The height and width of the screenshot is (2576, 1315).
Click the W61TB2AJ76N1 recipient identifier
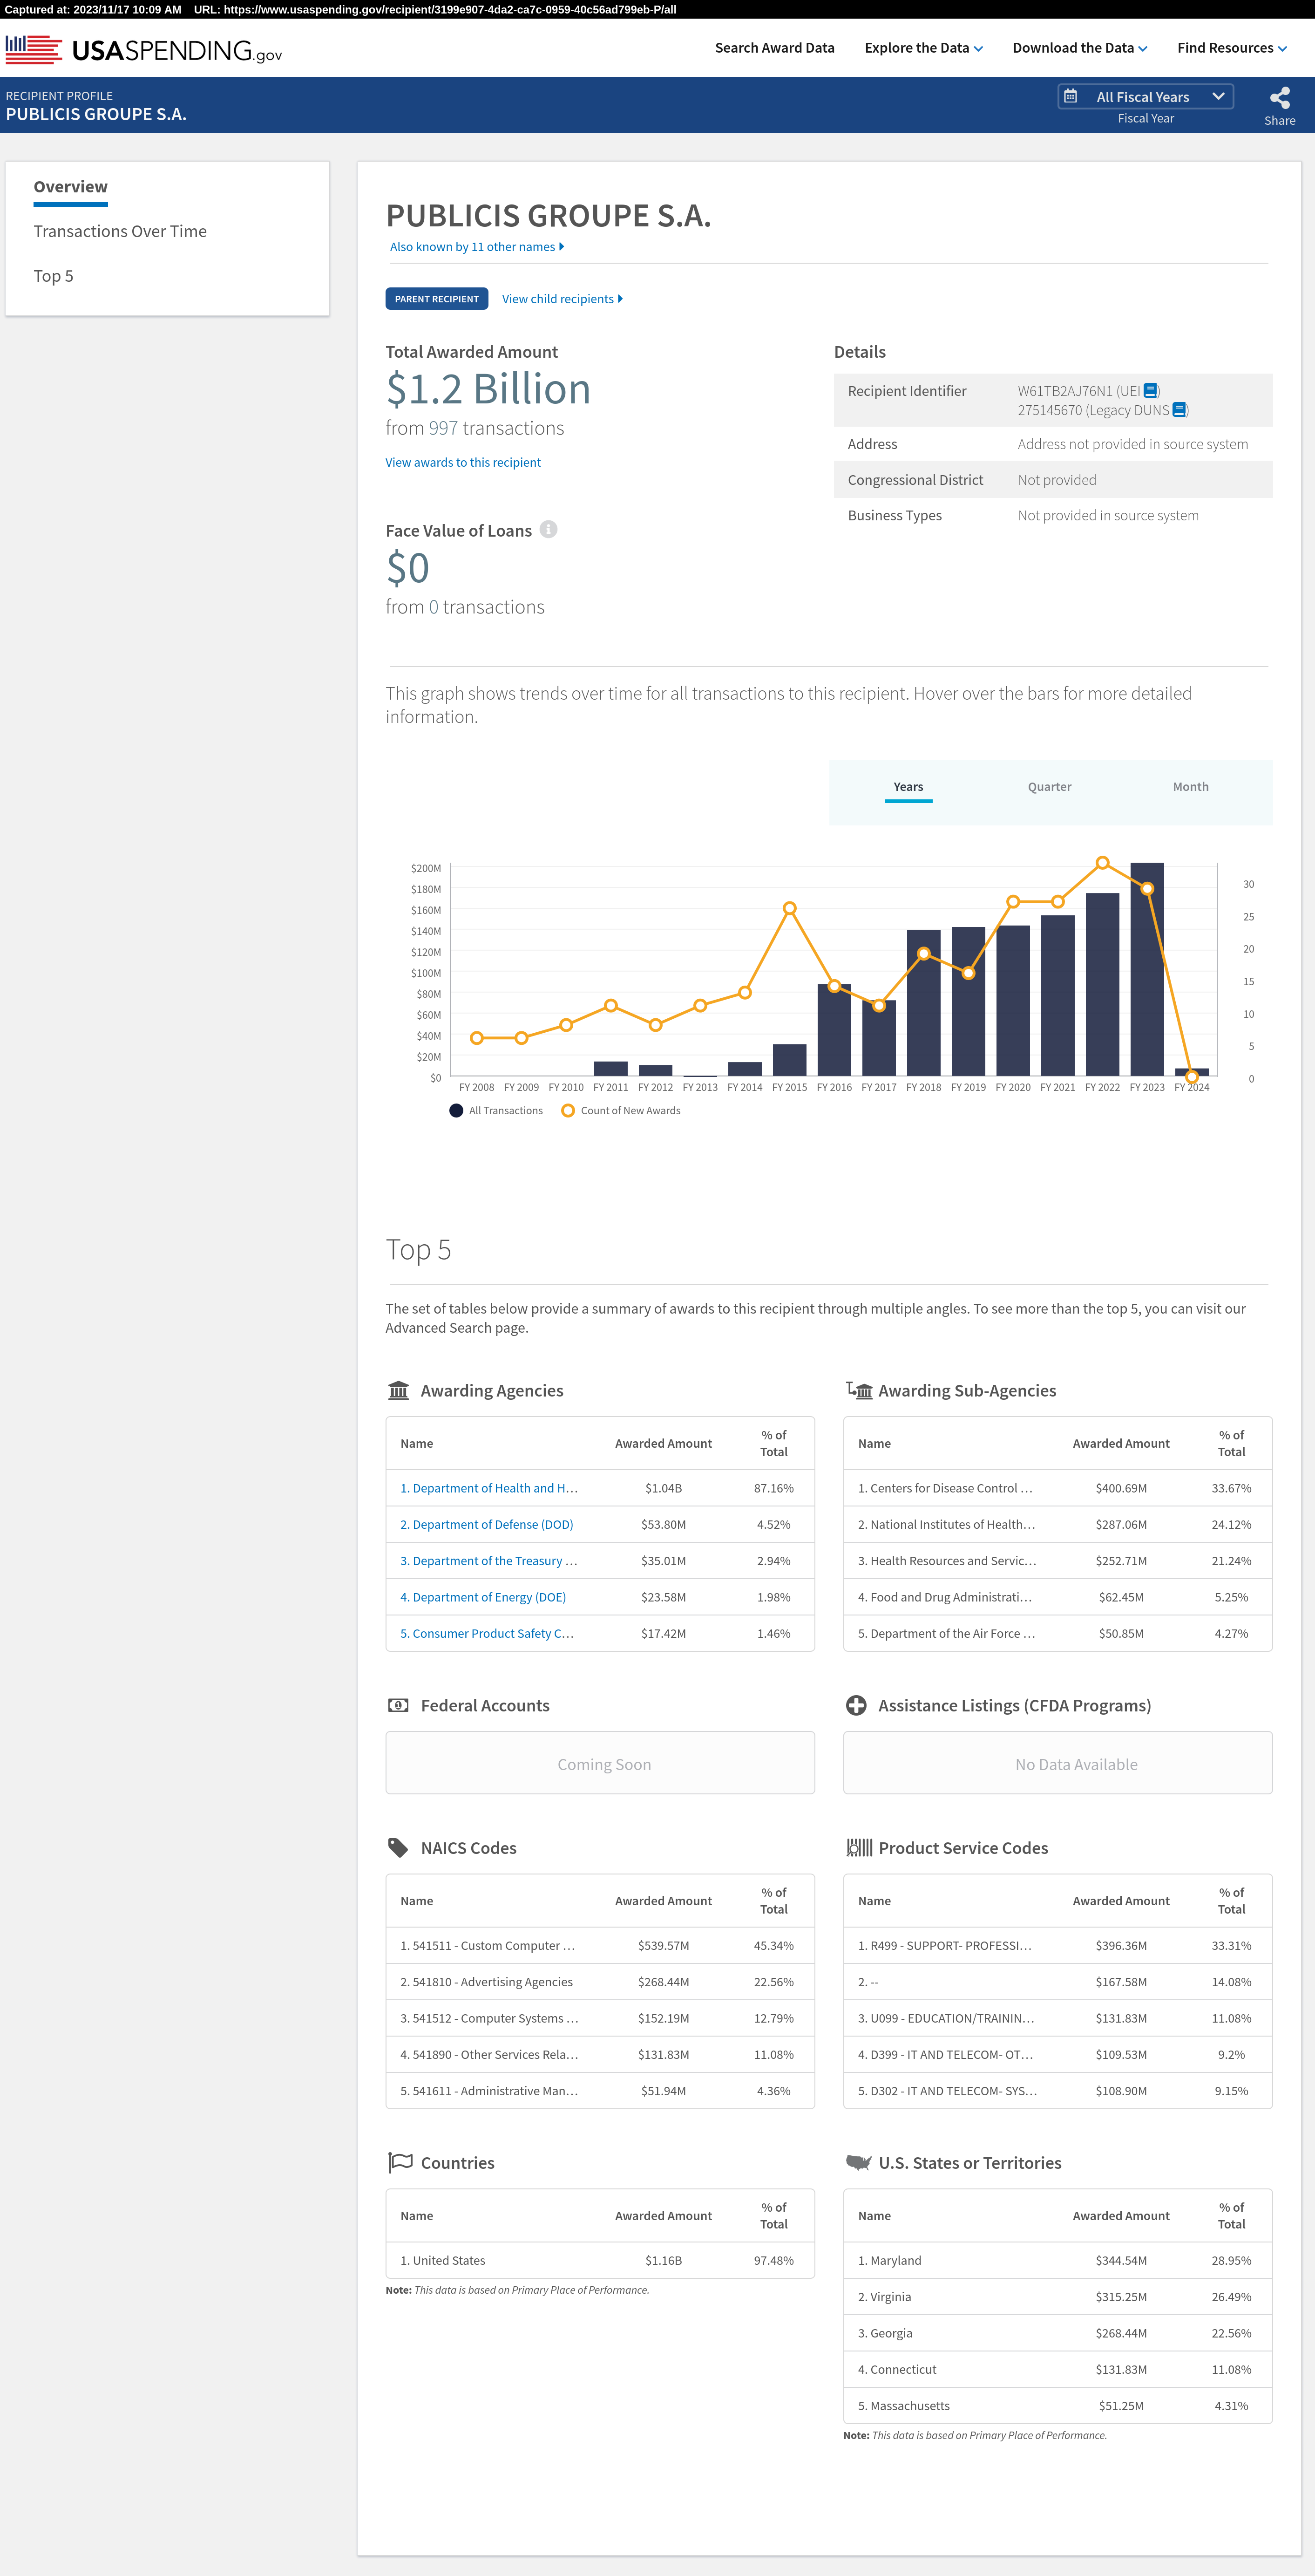1065,391
